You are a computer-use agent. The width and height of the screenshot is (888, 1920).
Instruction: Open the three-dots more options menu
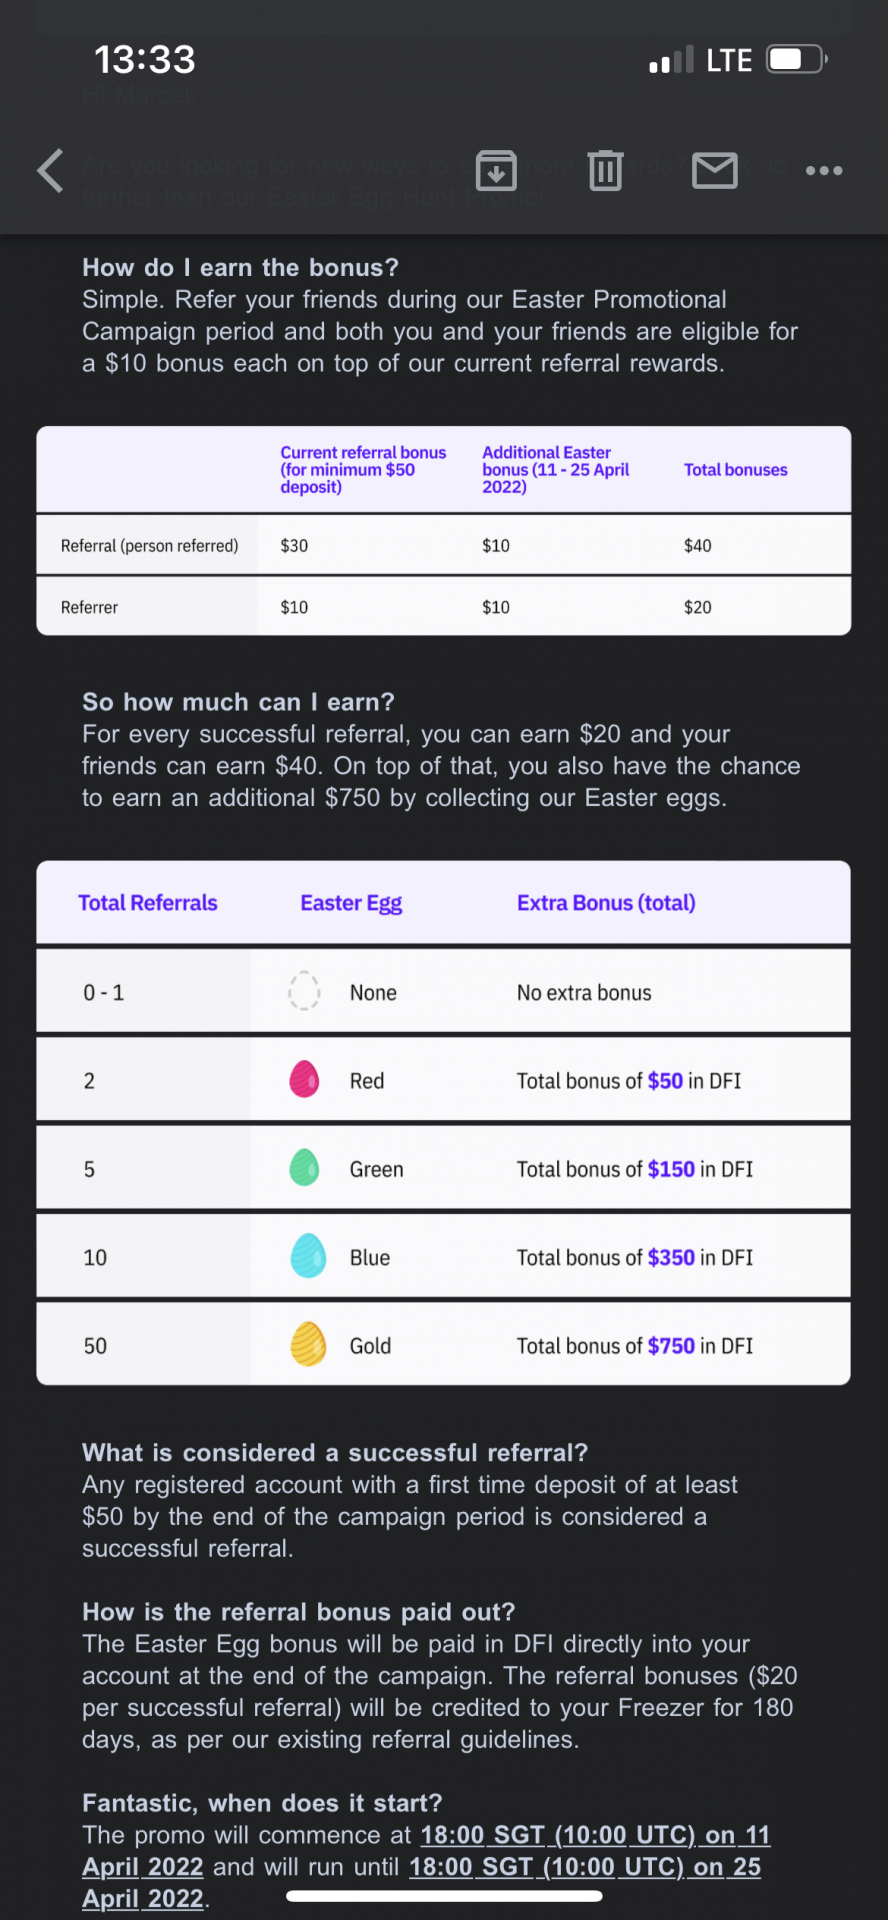click(x=824, y=170)
